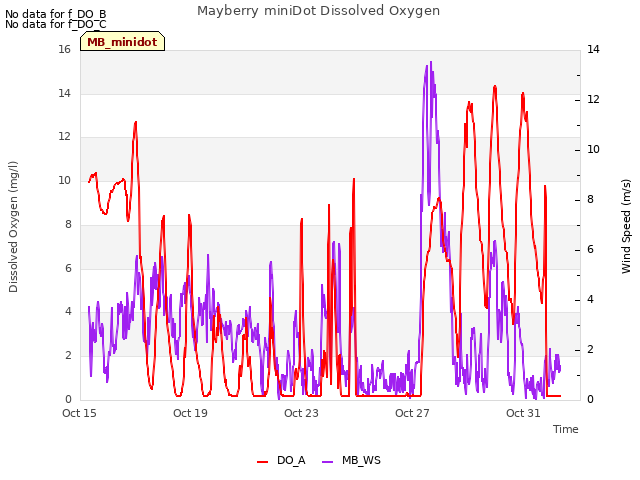Click the left axis value 8
The image size is (640, 480).
[68, 224]
